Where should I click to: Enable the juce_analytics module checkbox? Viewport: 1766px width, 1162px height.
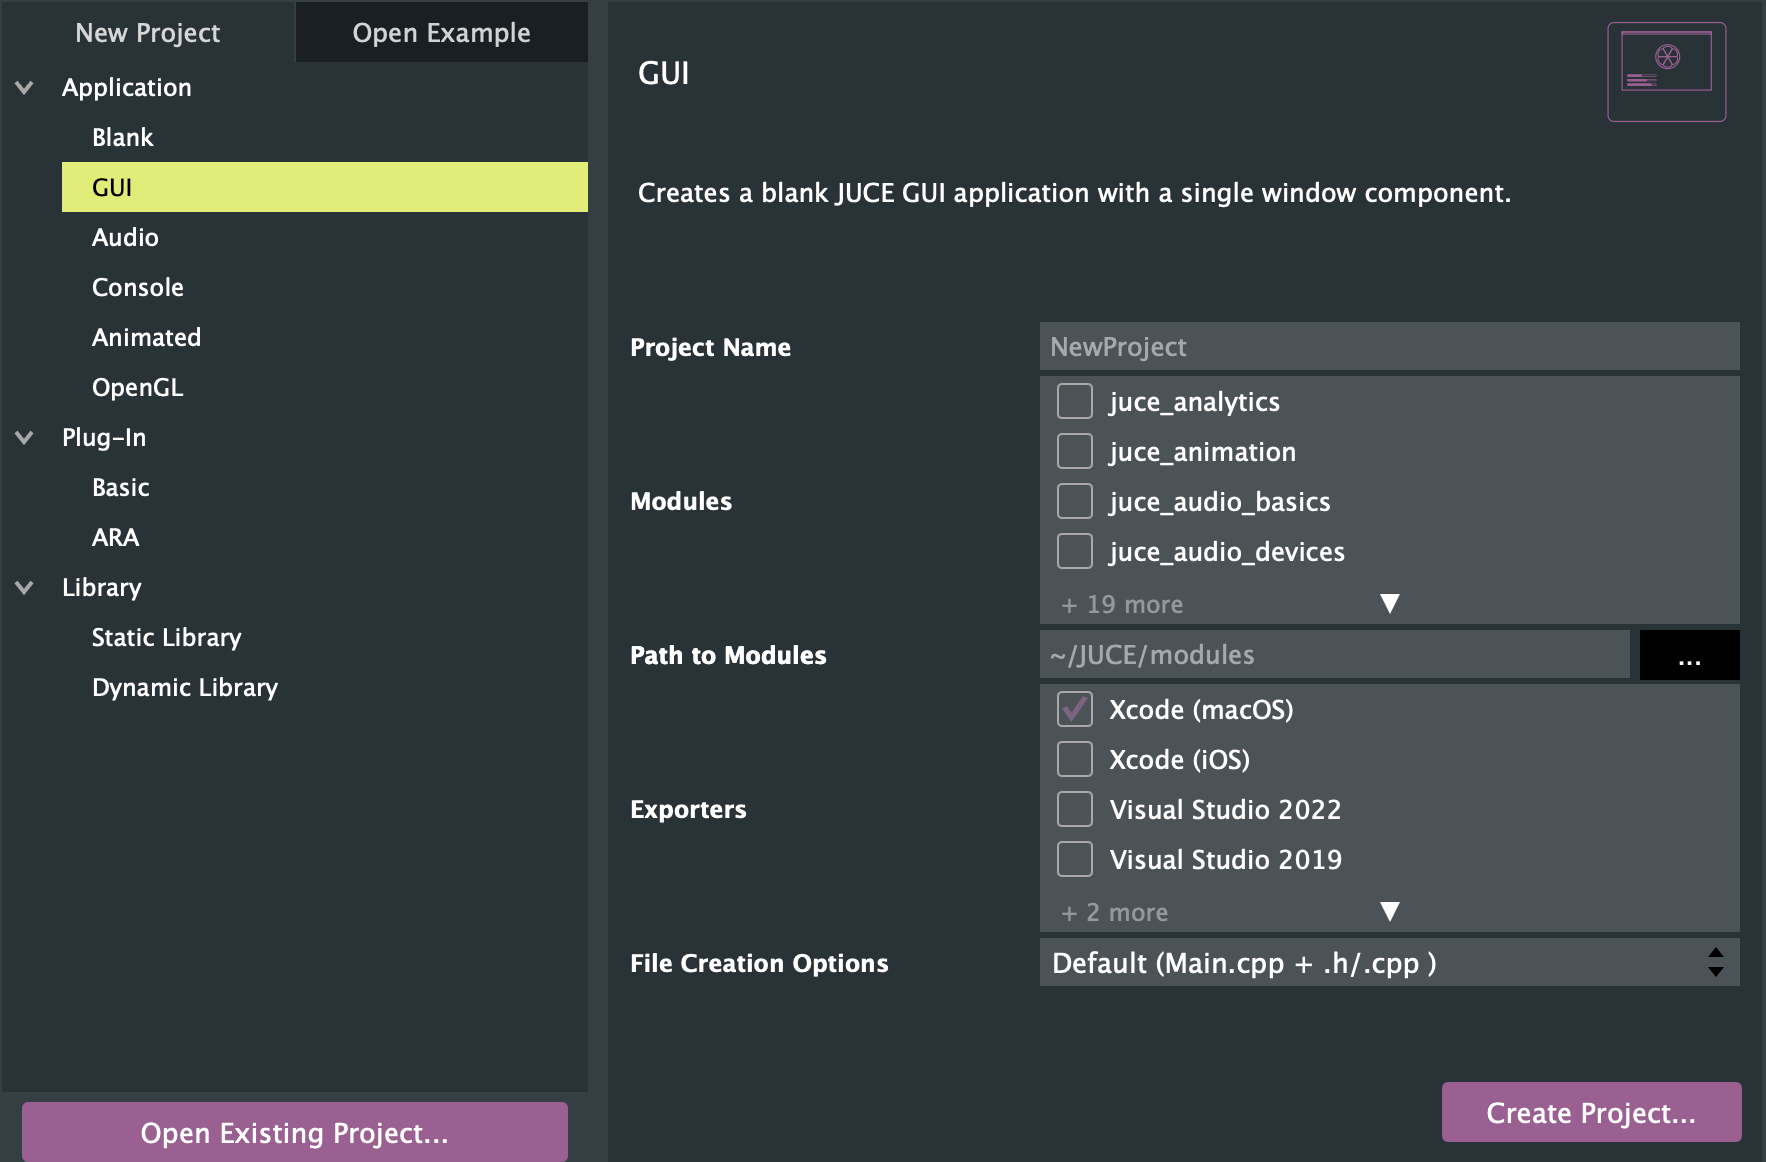(x=1075, y=401)
